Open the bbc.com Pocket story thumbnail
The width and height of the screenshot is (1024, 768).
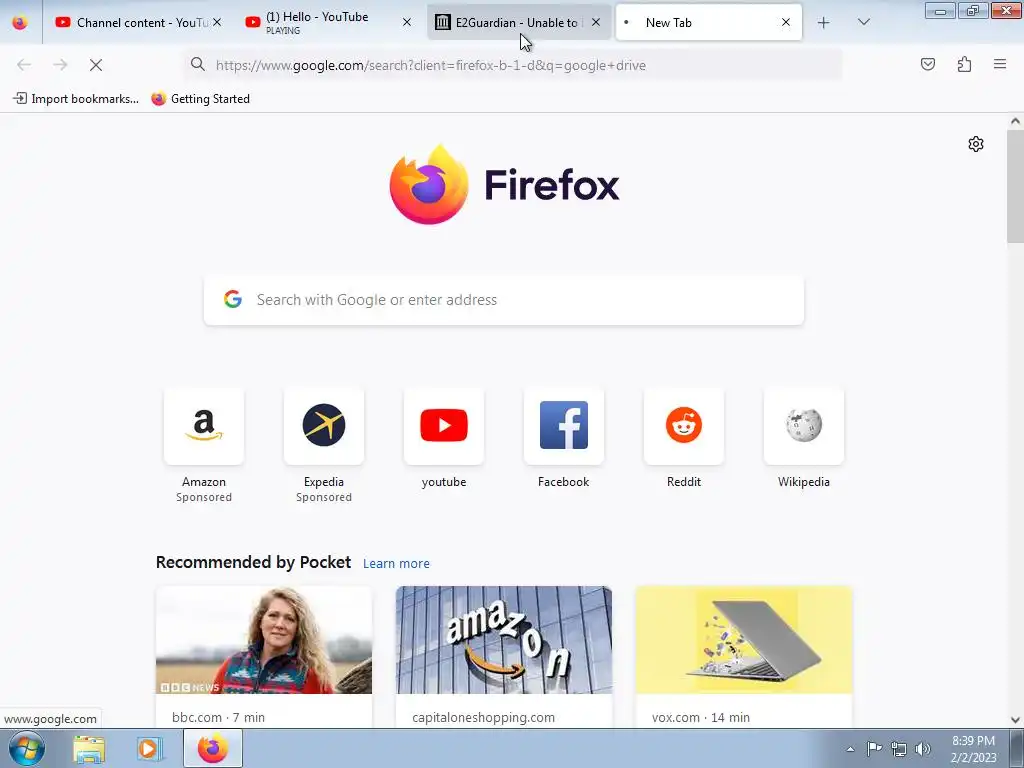tap(264, 640)
